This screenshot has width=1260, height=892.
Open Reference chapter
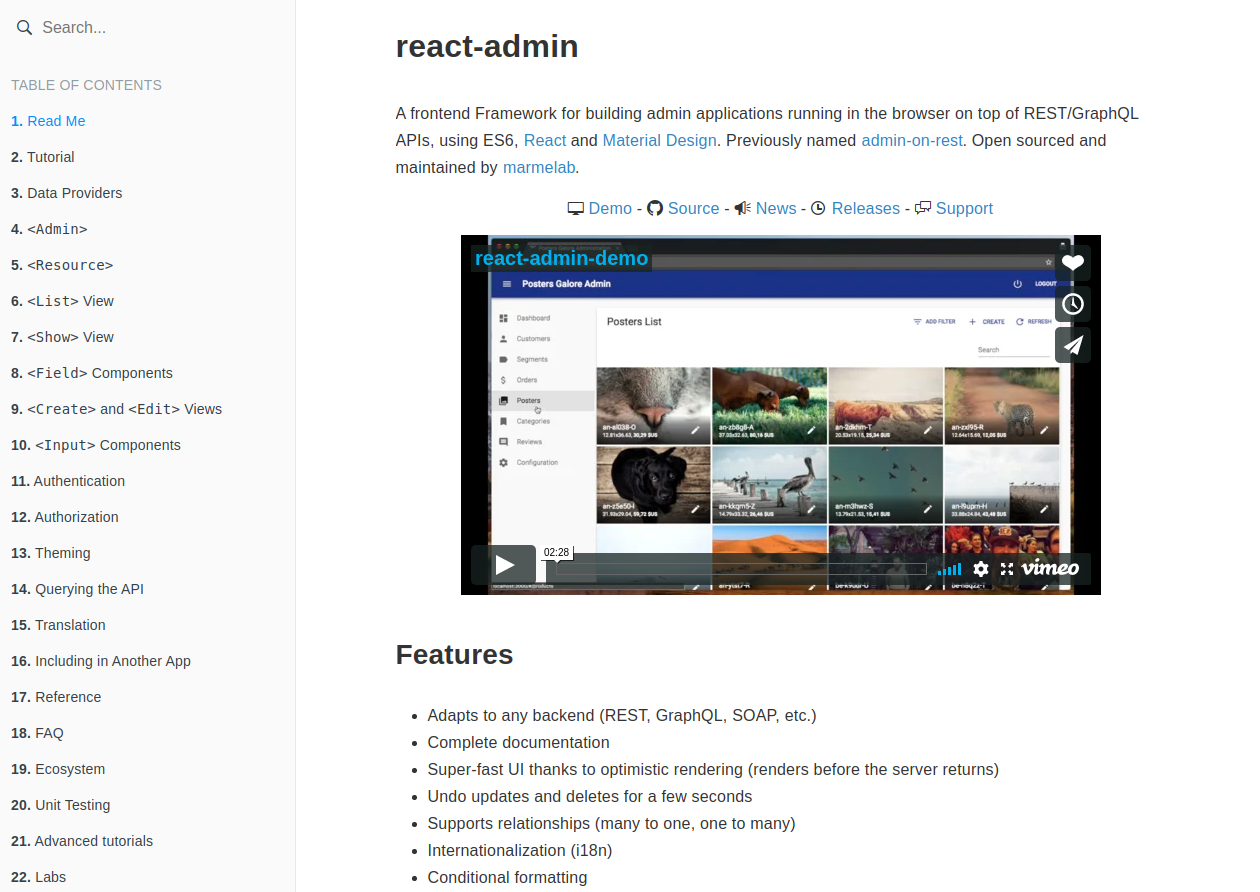pos(56,697)
